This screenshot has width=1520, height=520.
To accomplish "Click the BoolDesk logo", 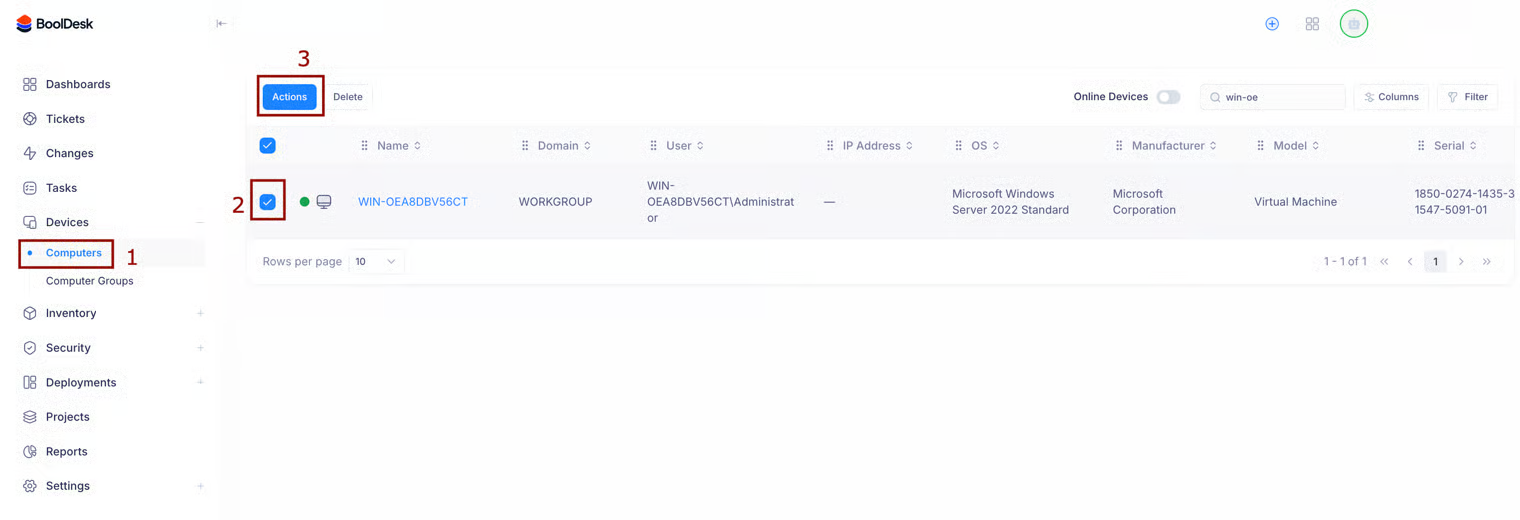I will tap(55, 24).
